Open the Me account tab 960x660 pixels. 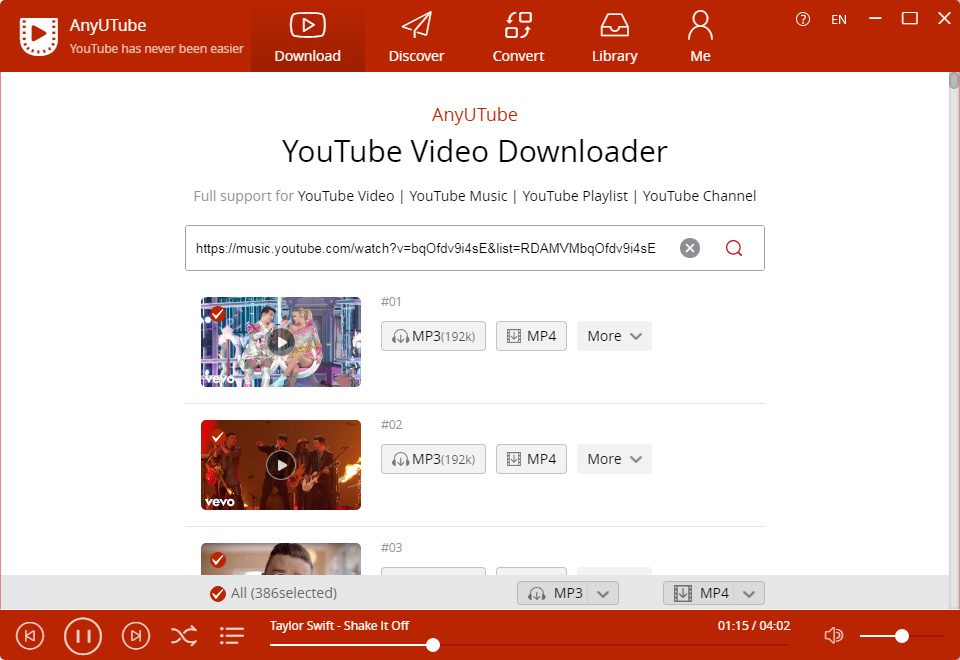700,37
